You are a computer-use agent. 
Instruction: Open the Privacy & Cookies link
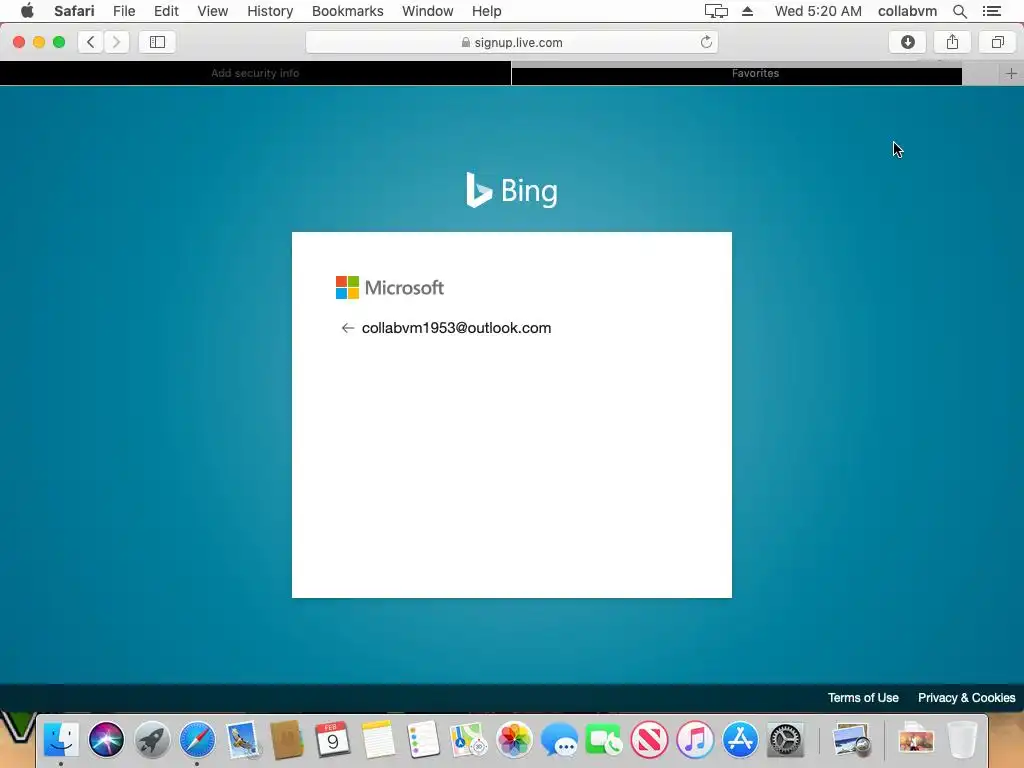967,697
